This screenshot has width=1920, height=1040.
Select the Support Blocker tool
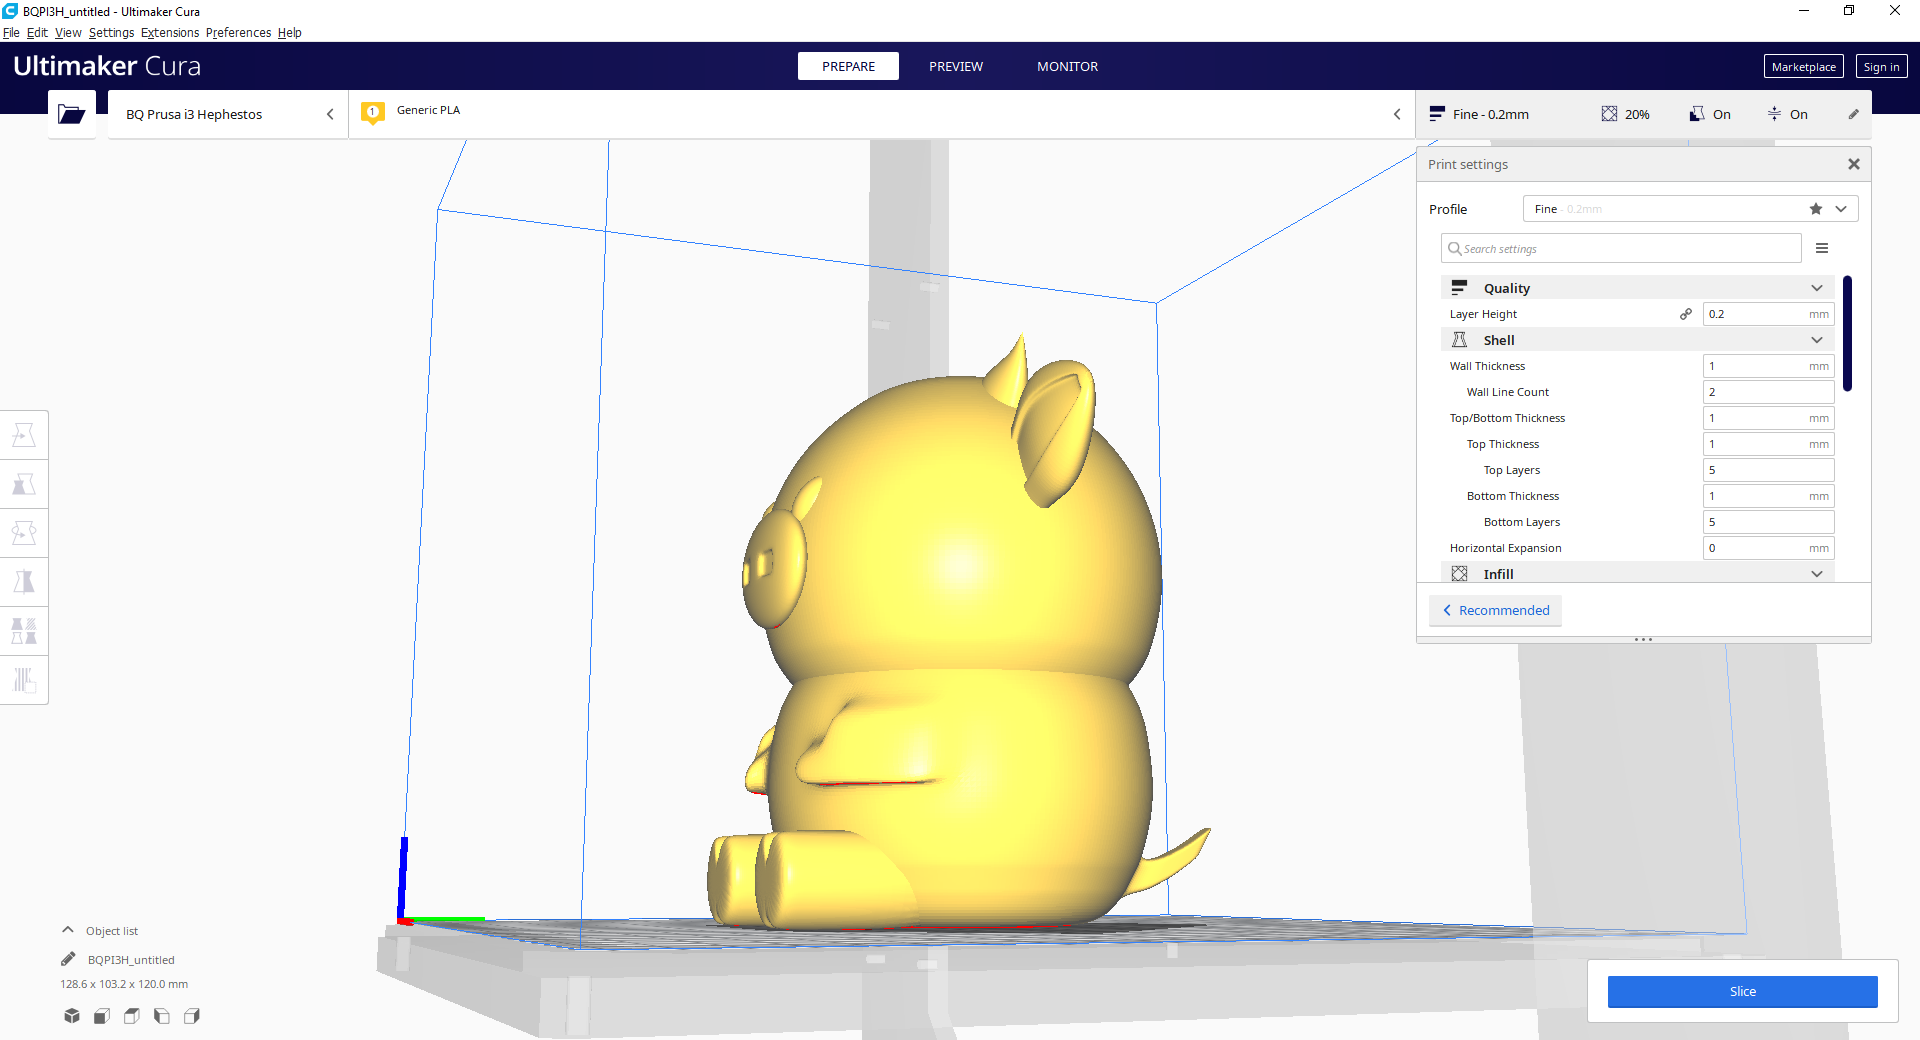[24, 680]
